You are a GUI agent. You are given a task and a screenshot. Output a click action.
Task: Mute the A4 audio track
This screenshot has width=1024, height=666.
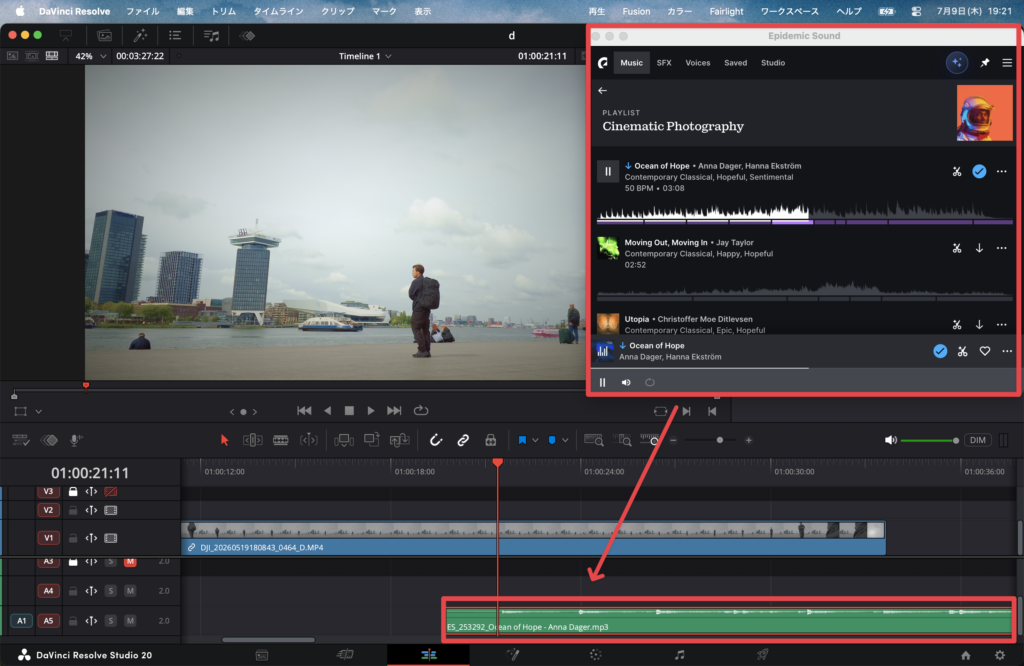coord(130,591)
